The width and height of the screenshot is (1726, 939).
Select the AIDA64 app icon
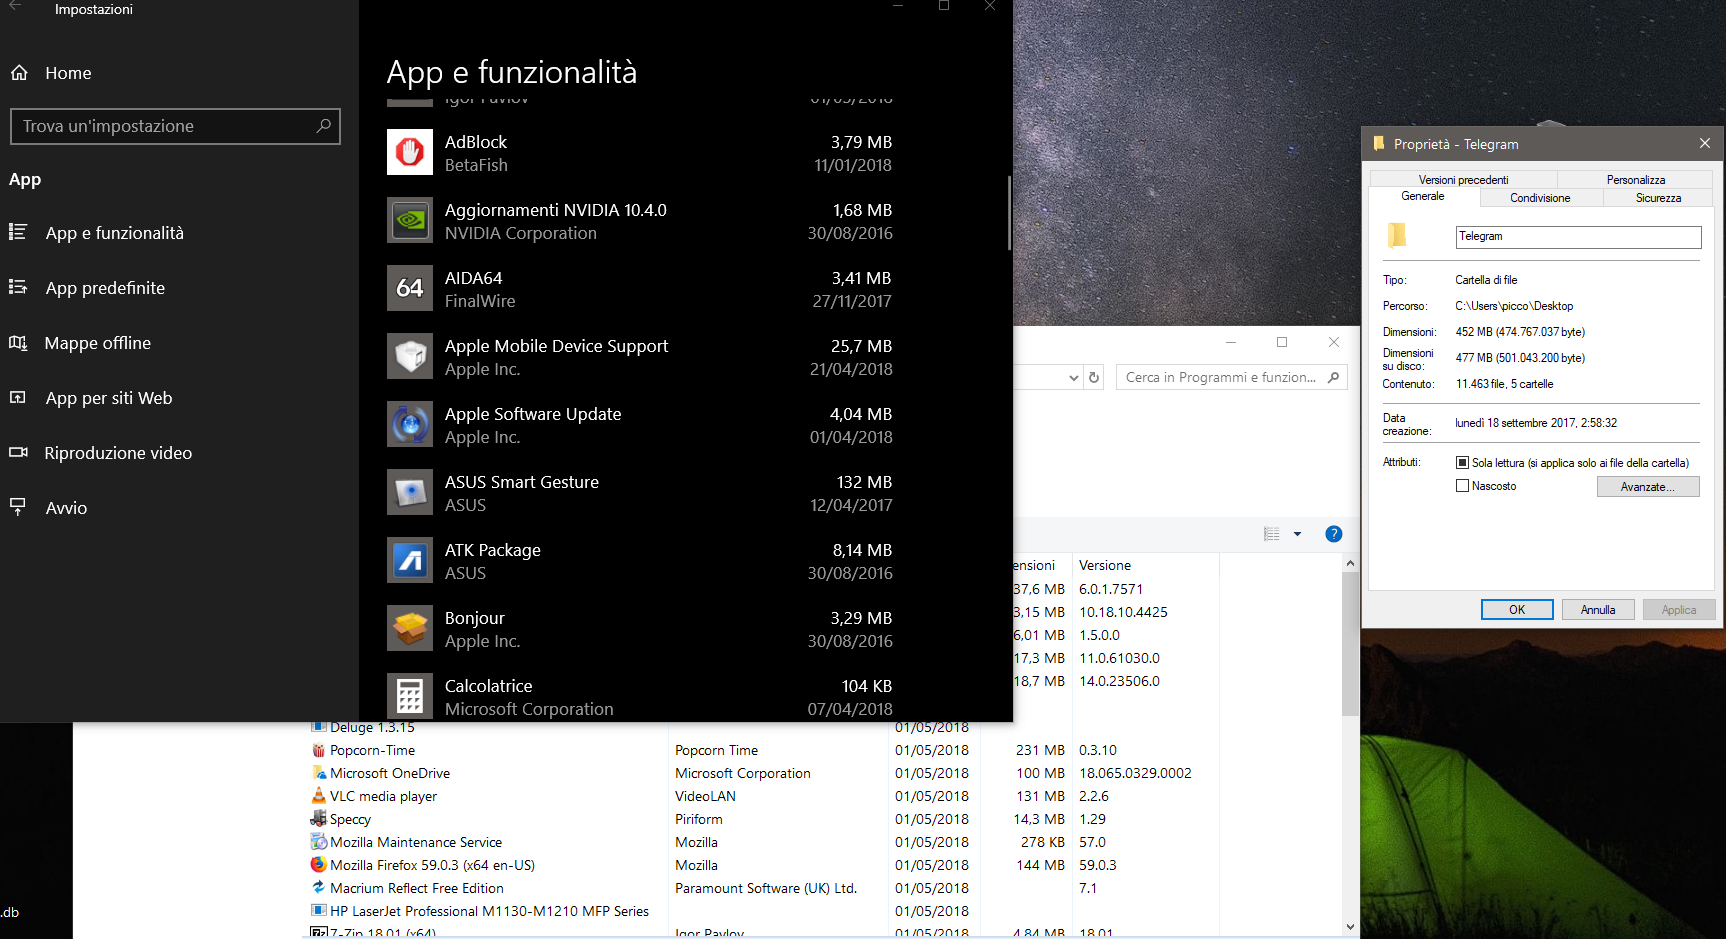410,288
